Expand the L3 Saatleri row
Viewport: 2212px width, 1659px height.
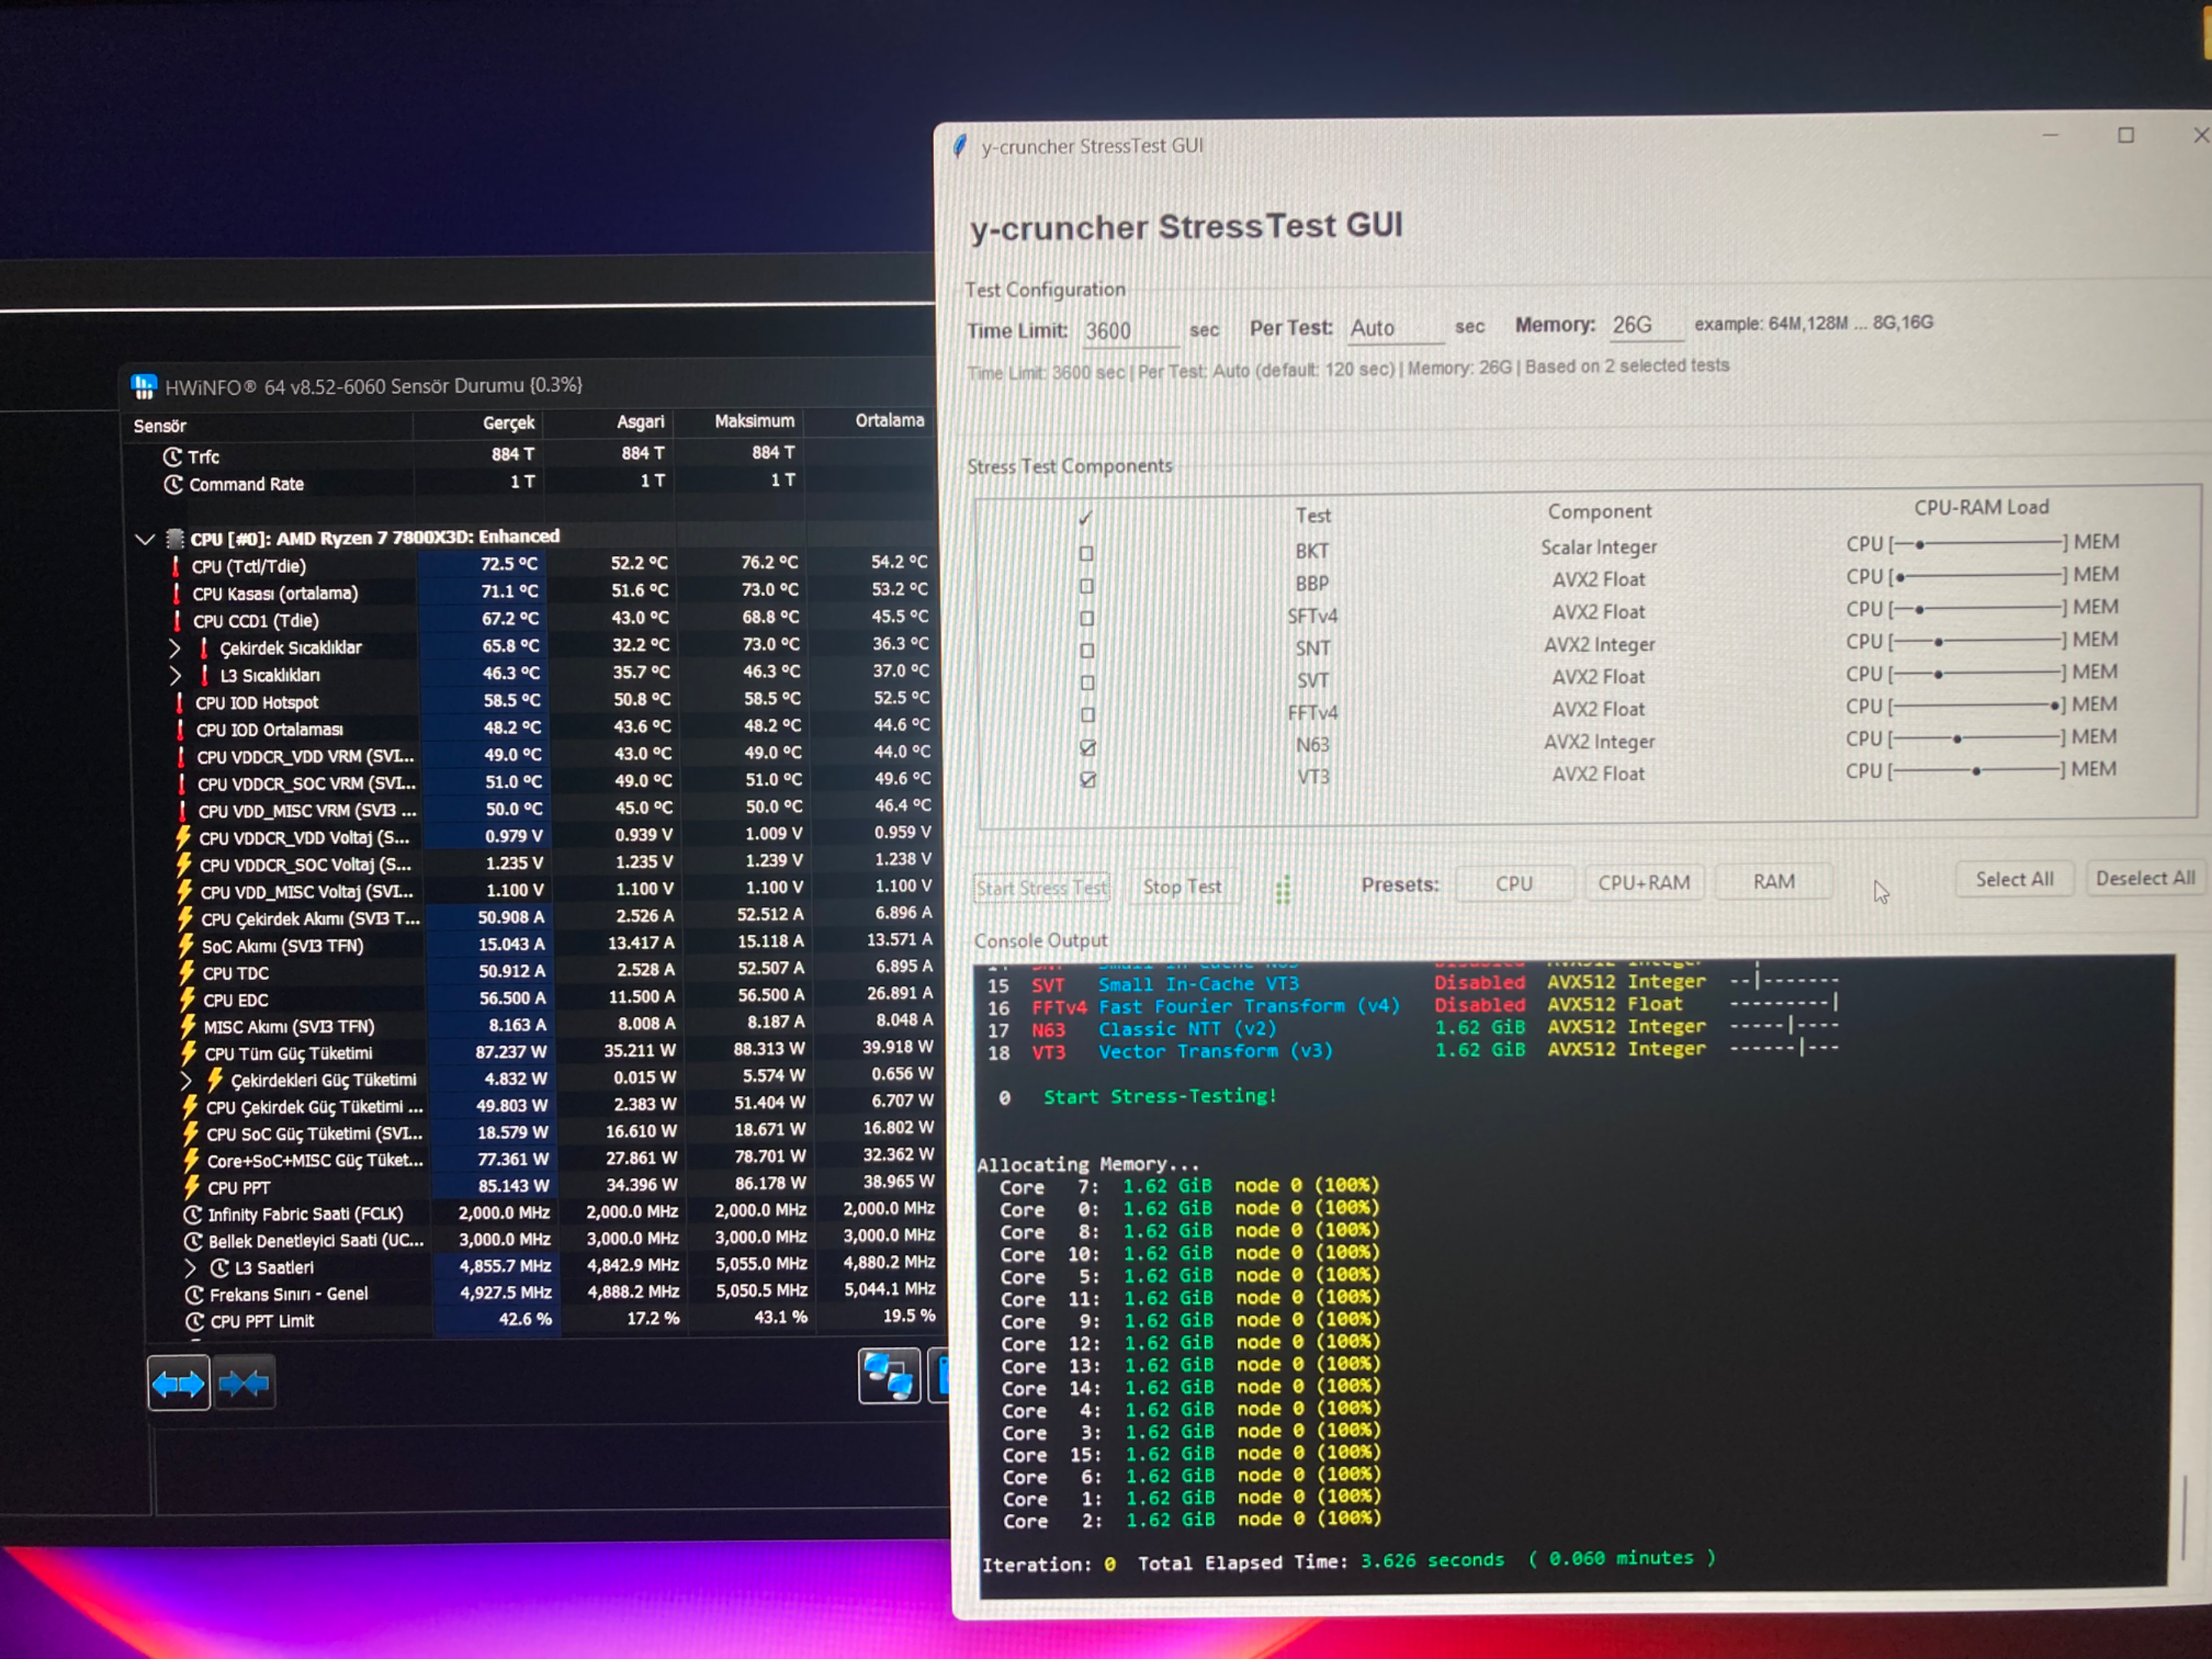pos(191,1269)
